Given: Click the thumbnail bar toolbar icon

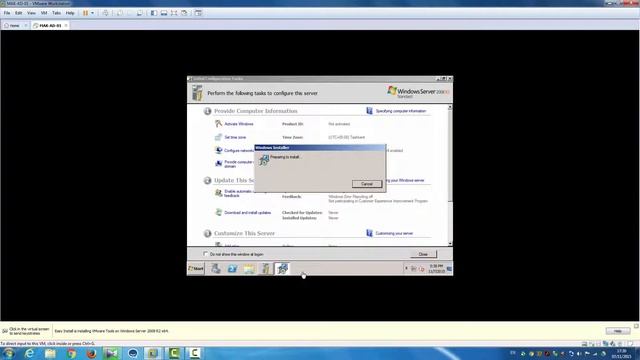Looking at the screenshot, I should click(164, 13).
